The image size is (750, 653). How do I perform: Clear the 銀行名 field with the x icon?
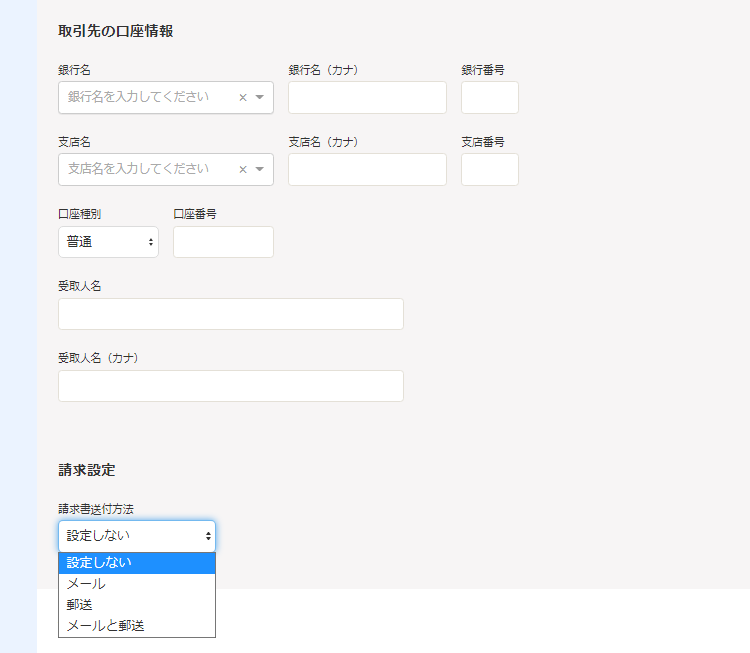coord(242,98)
